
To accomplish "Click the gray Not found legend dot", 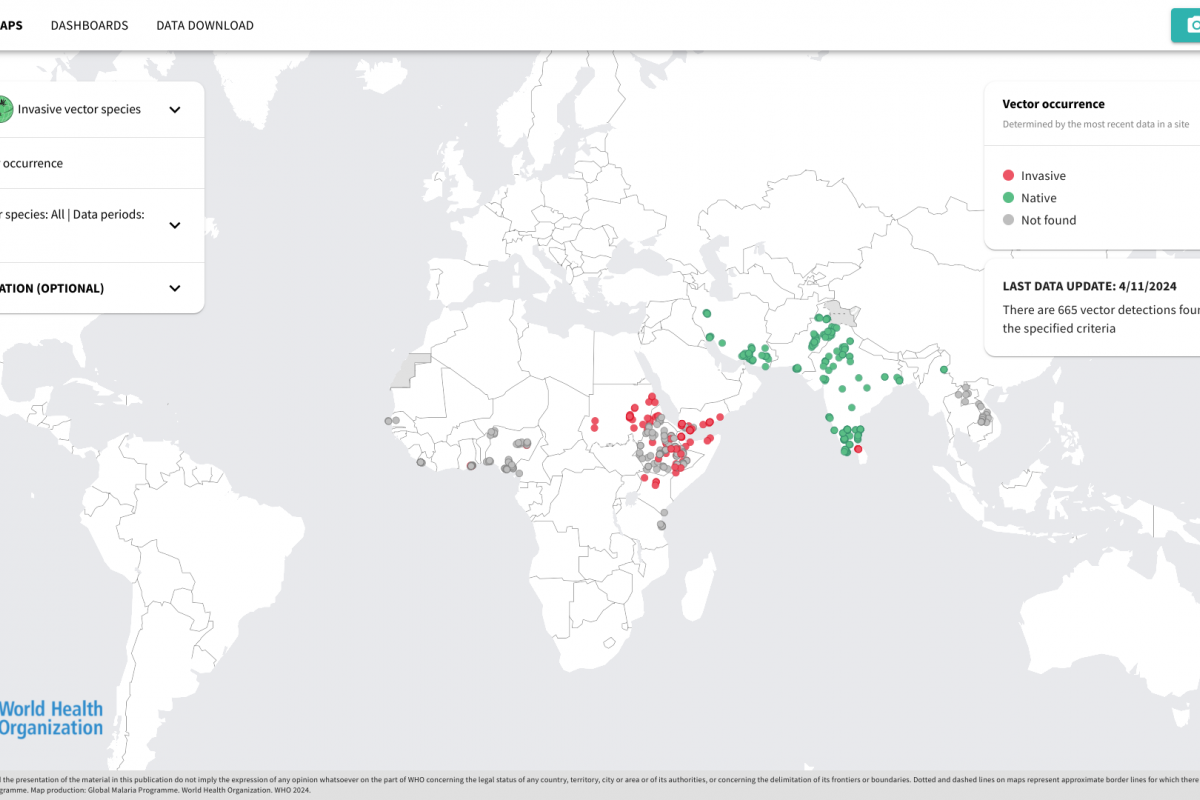I will tap(1008, 220).
